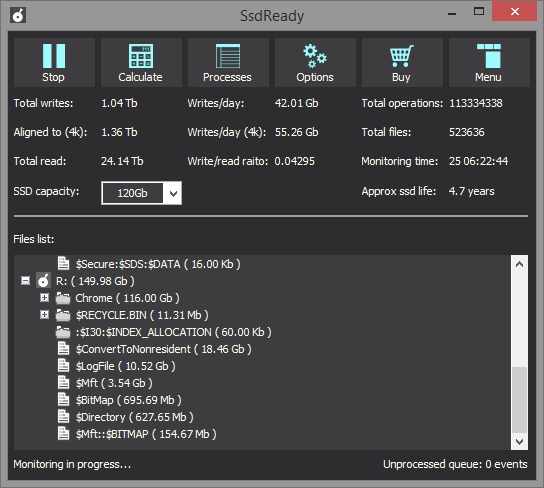Image resolution: width=544 pixels, height=488 pixels.
Task: Click the Total writes value 1.04 Tb
Action: click(119, 103)
